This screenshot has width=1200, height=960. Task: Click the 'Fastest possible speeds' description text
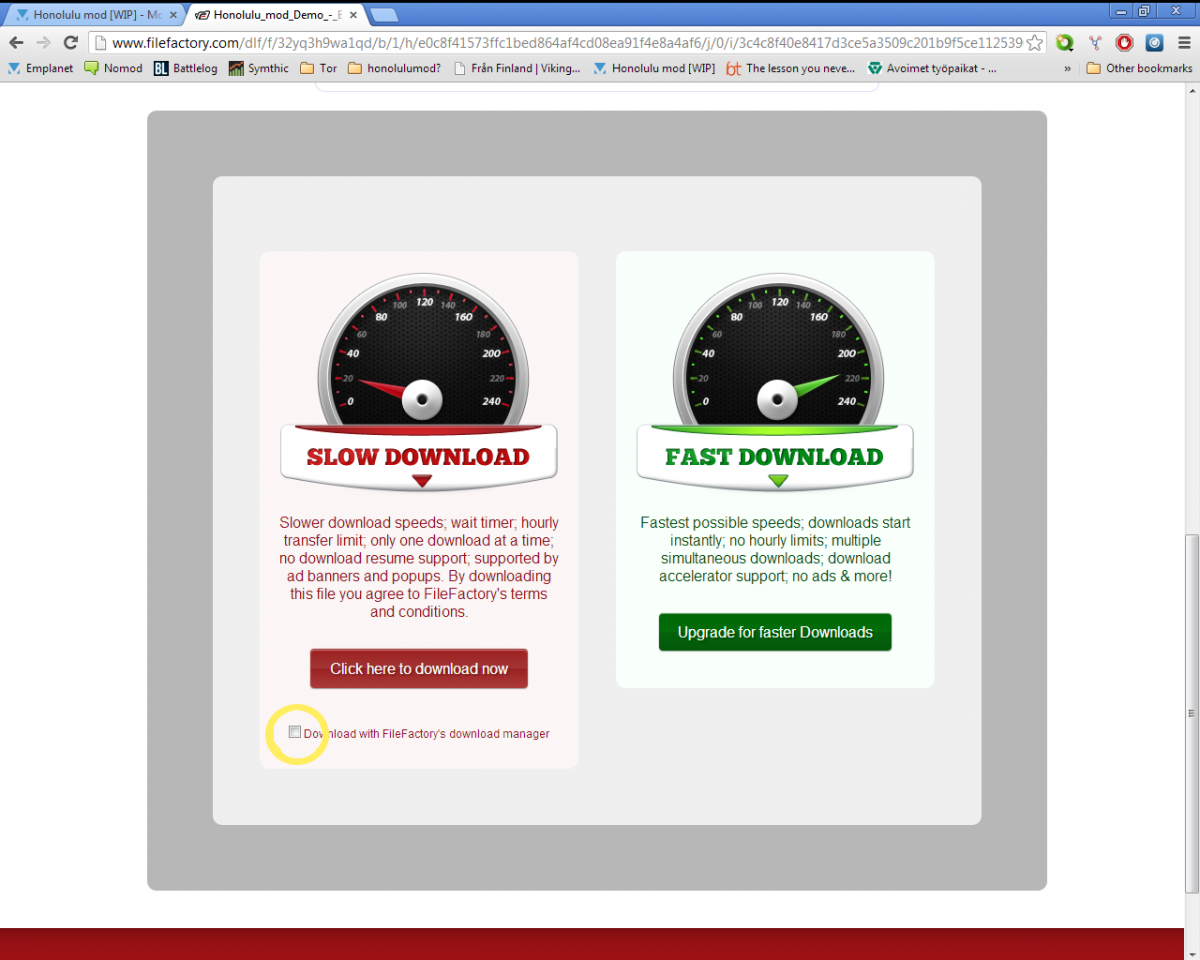coord(775,550)
